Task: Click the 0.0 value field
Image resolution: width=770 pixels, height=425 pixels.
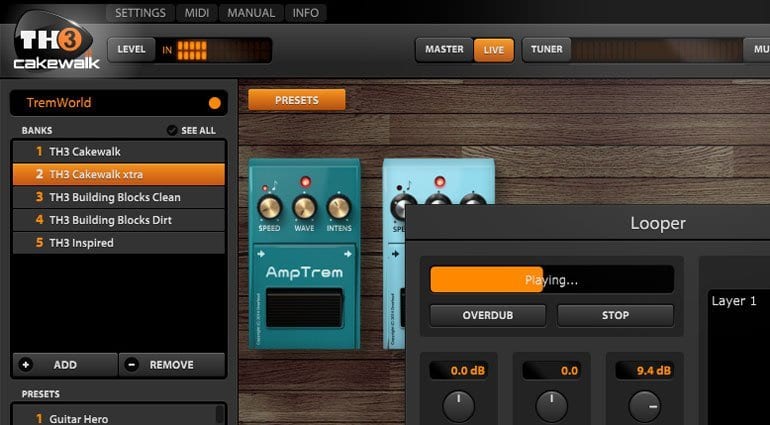Action: point(551,371)
